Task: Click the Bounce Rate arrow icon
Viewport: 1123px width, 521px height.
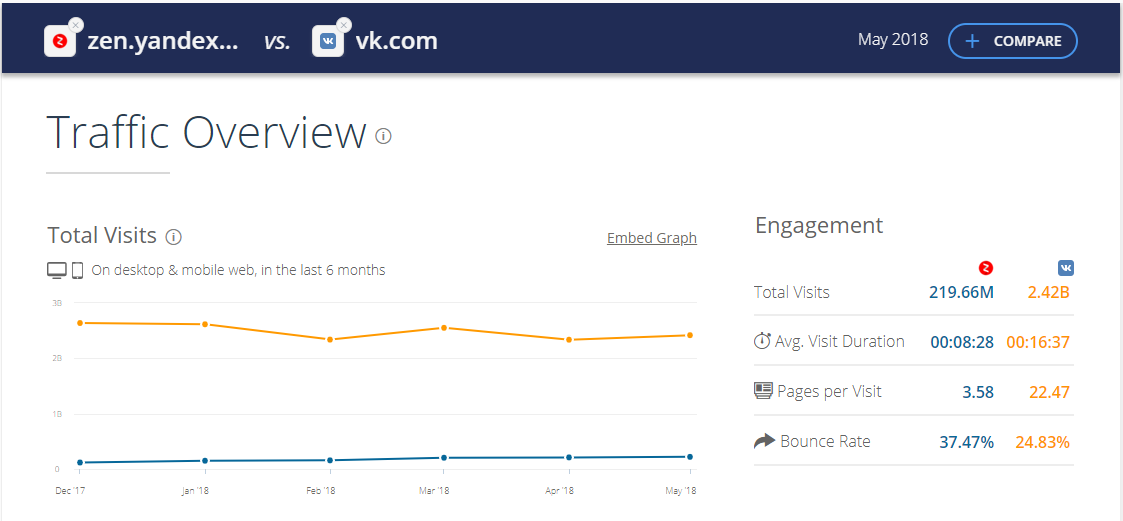Action: 764,441
